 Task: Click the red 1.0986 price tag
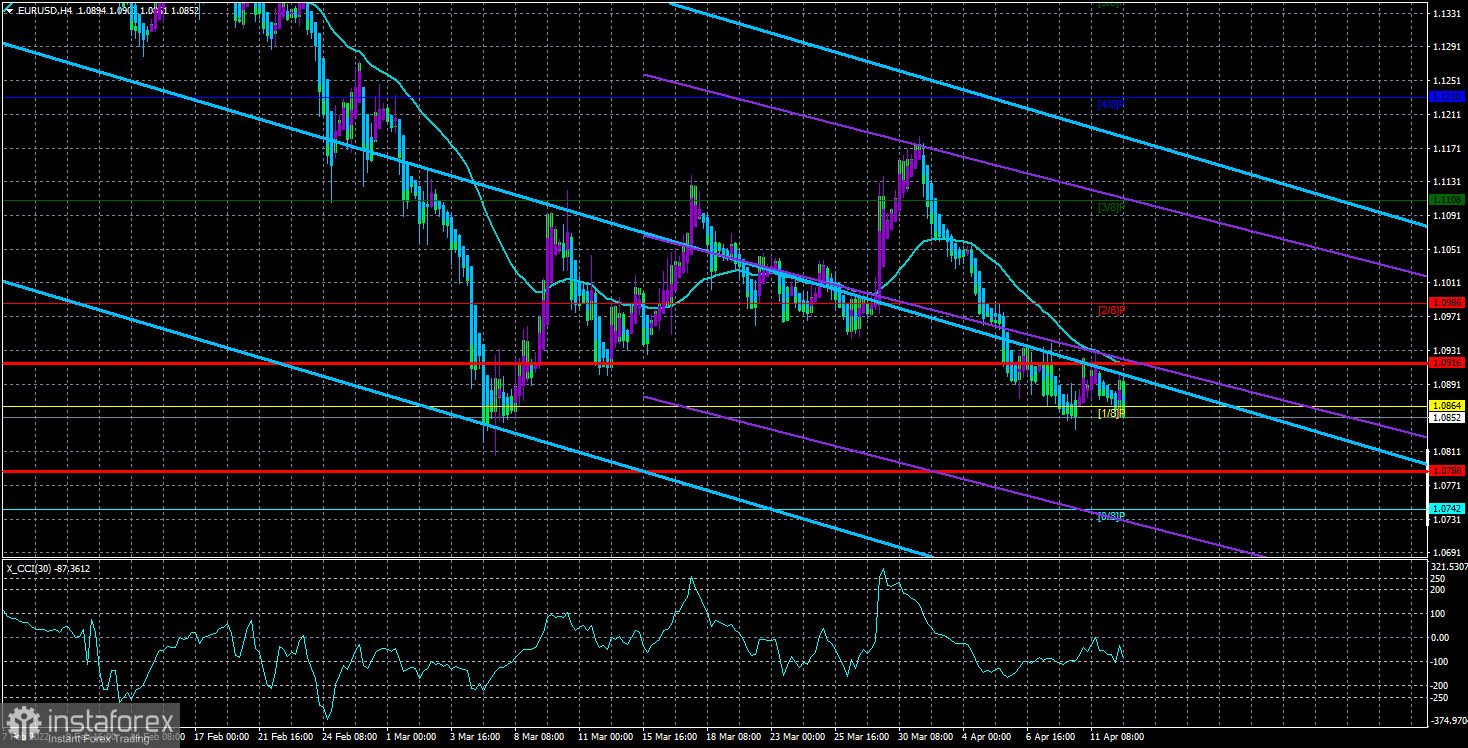(1447, 302)
